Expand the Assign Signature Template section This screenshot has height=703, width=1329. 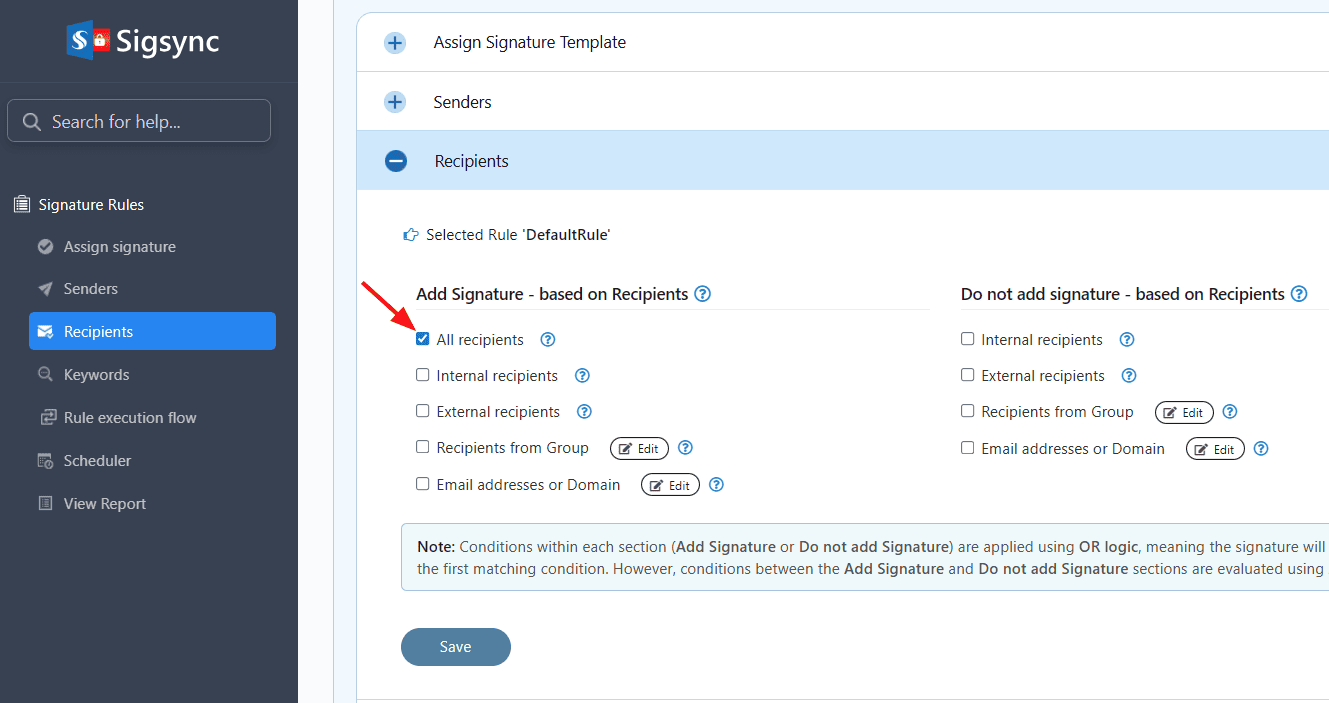(396, 43)
